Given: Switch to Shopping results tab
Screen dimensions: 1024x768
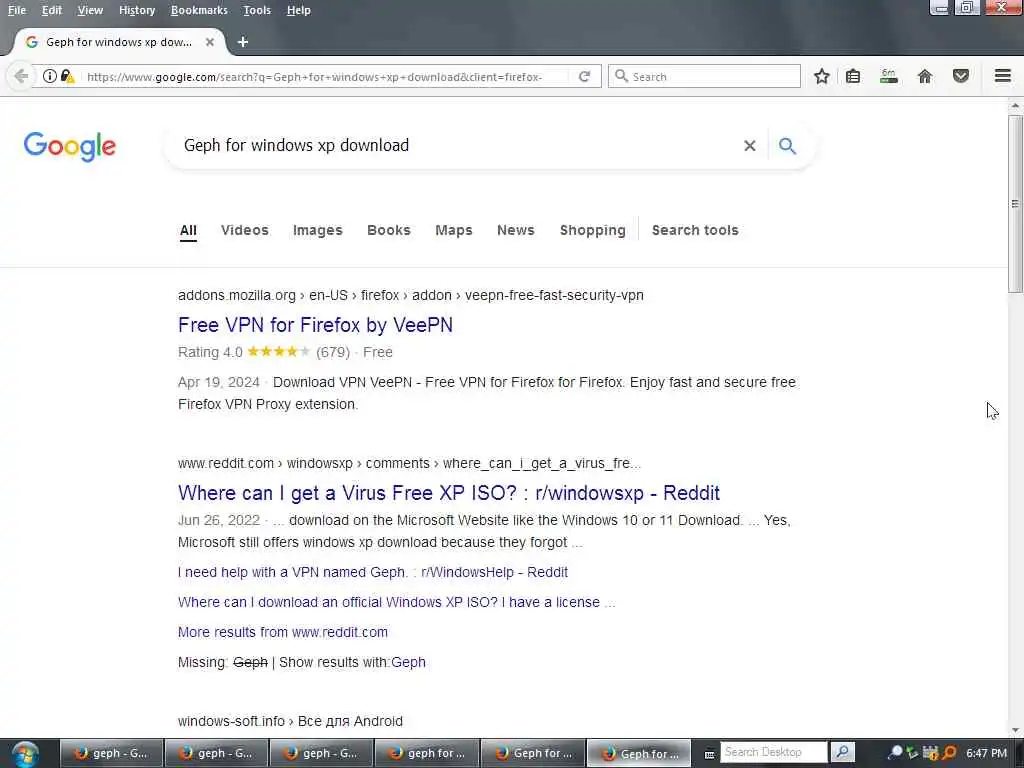Looking at the screenshot, I should 593,231.
